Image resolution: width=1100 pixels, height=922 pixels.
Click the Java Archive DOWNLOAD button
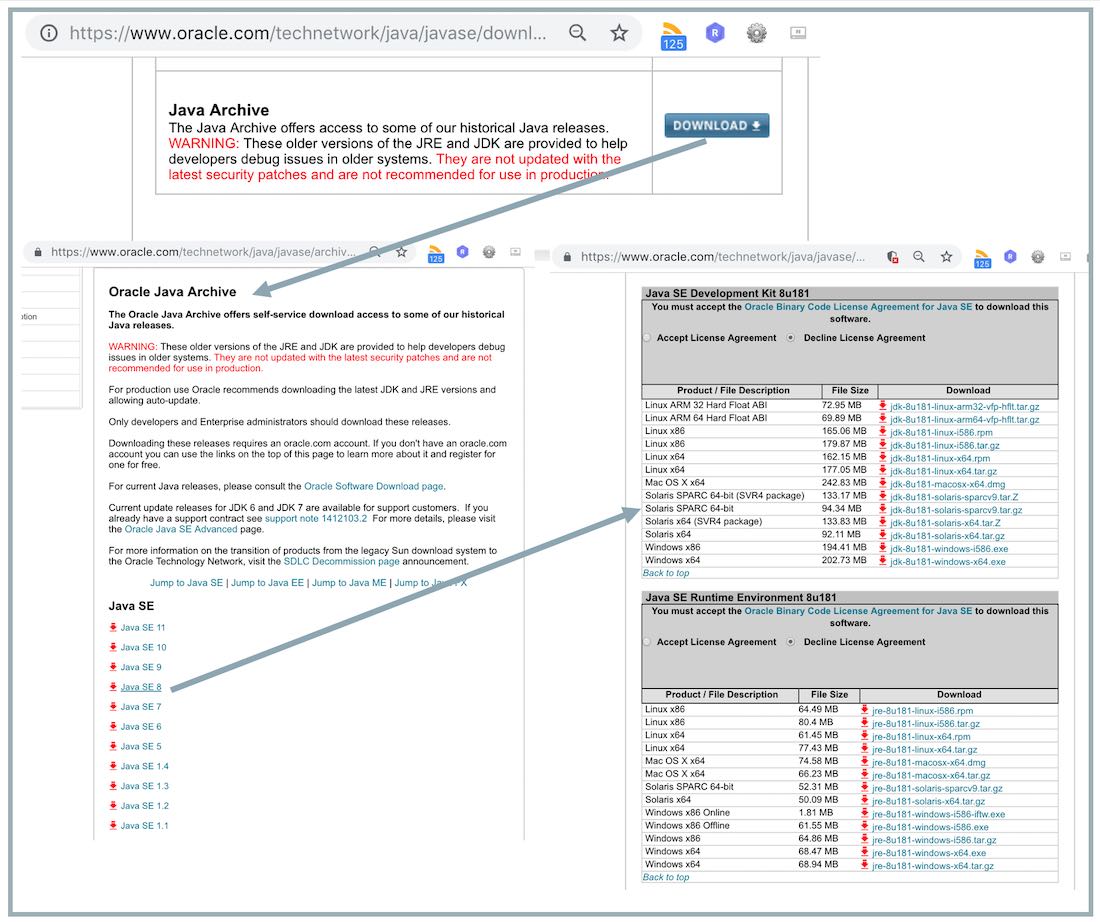coord(716,126)
